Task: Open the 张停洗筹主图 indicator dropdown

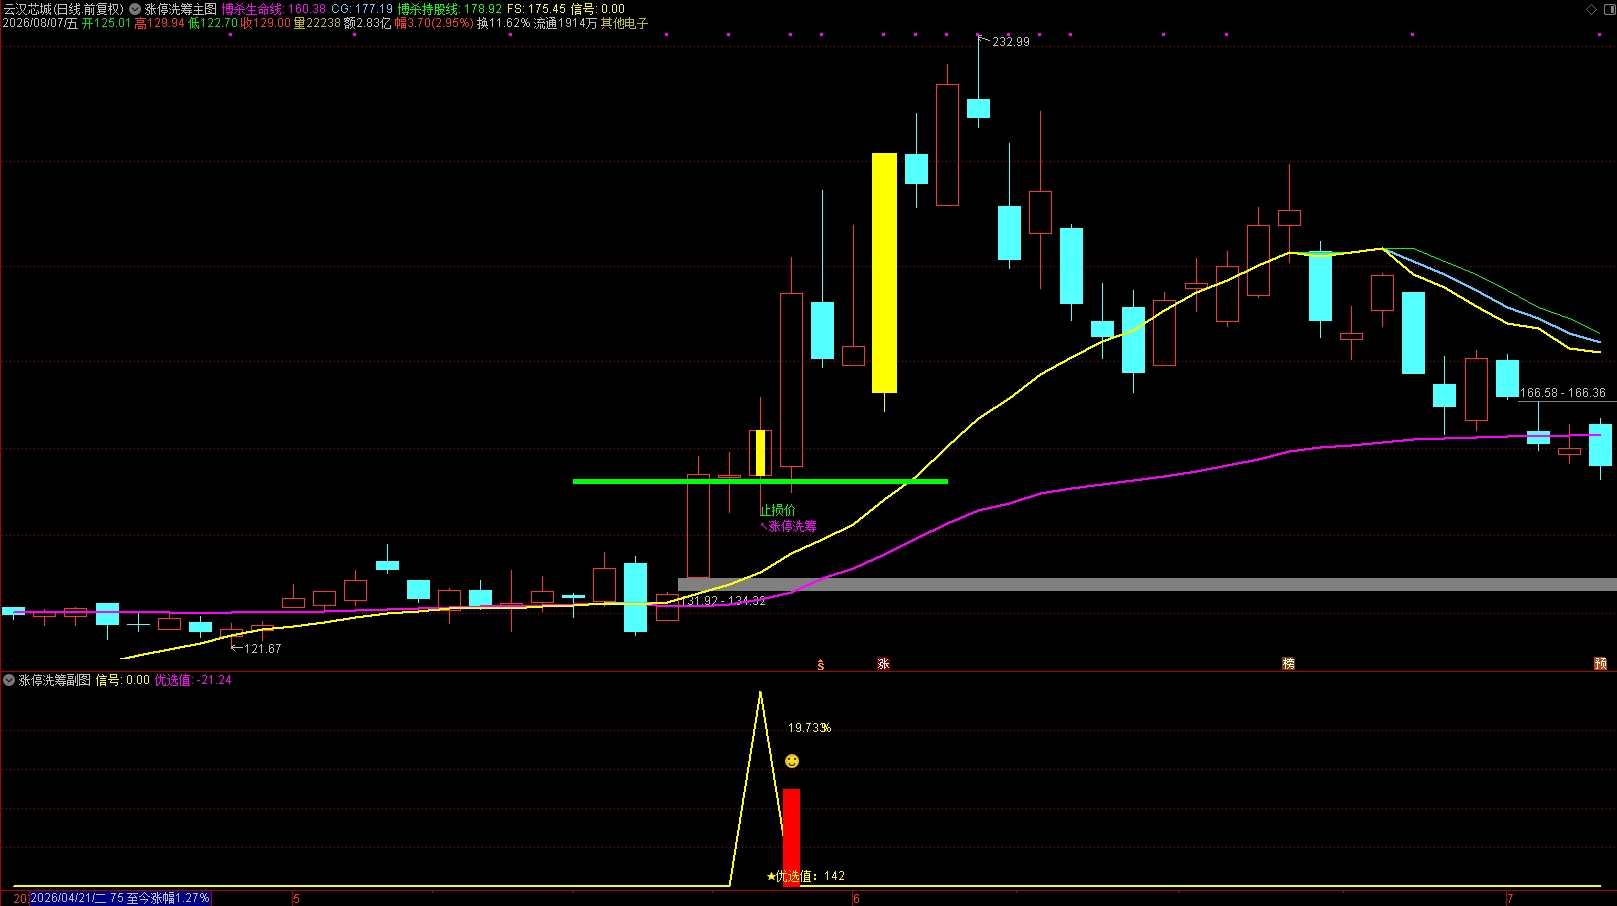Action: tap(135, 9)
